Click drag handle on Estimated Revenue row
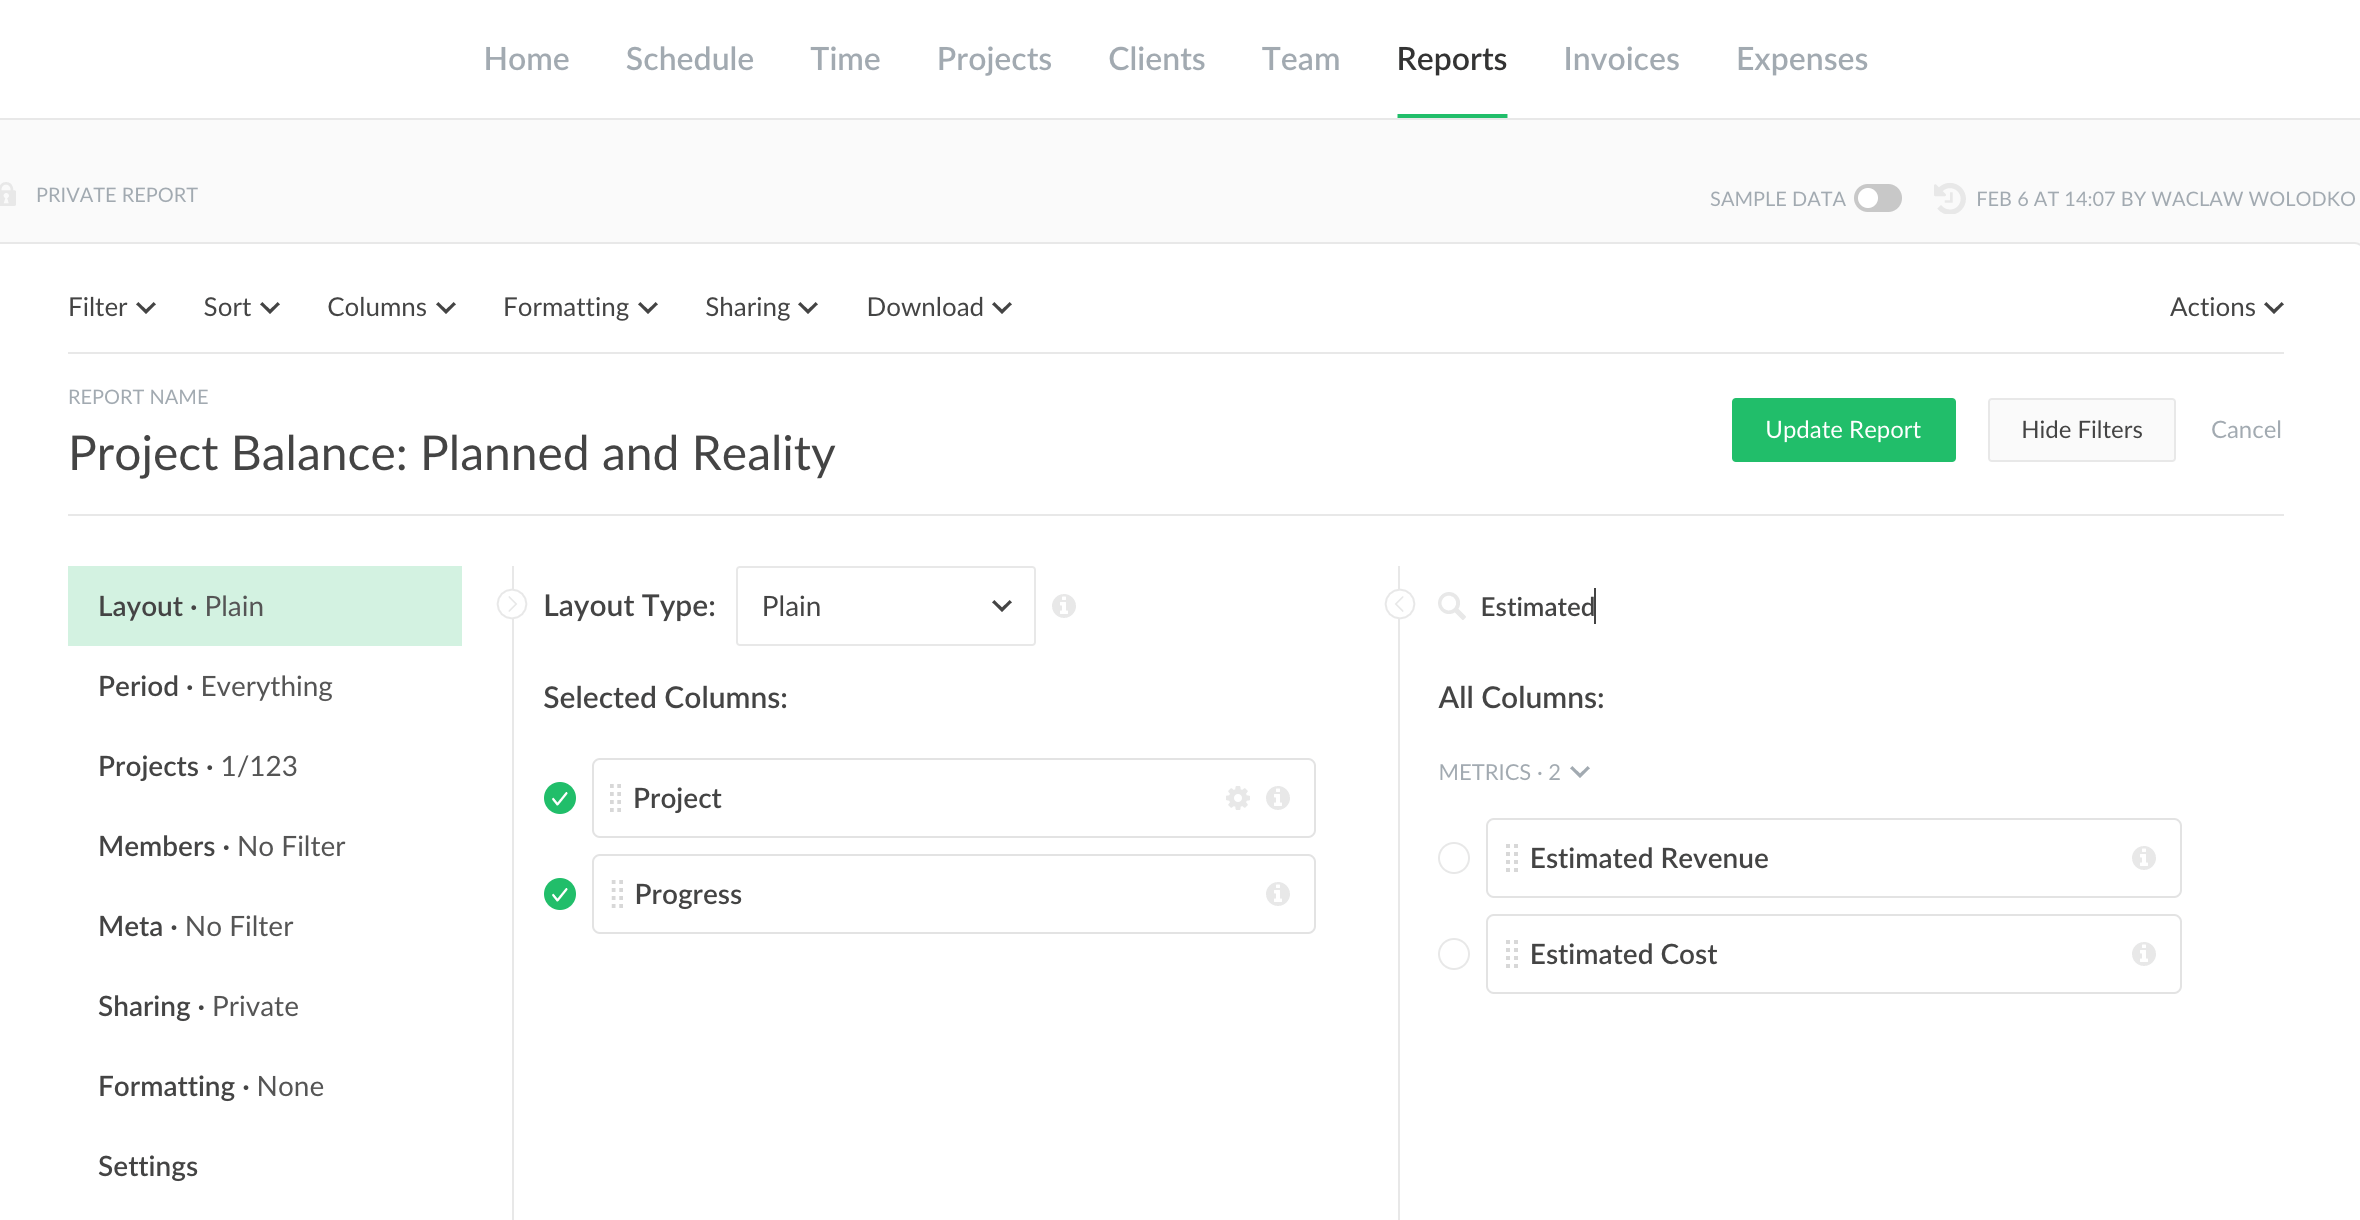The height and width of the screenshot is (1220, 2360). (1511, 858)
